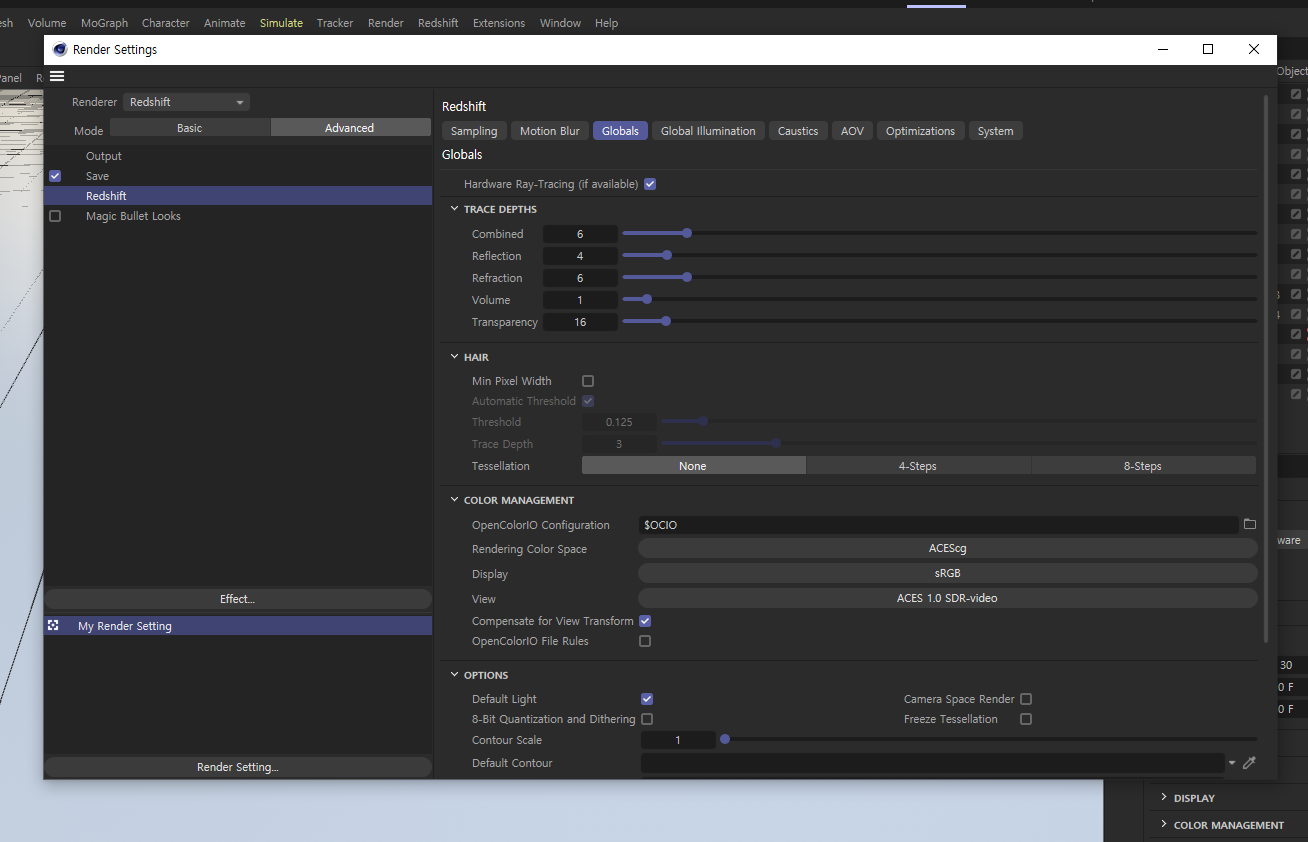Click the Volume depth value field
This screenshot has width=1308, height=842.
coord(580,300)
